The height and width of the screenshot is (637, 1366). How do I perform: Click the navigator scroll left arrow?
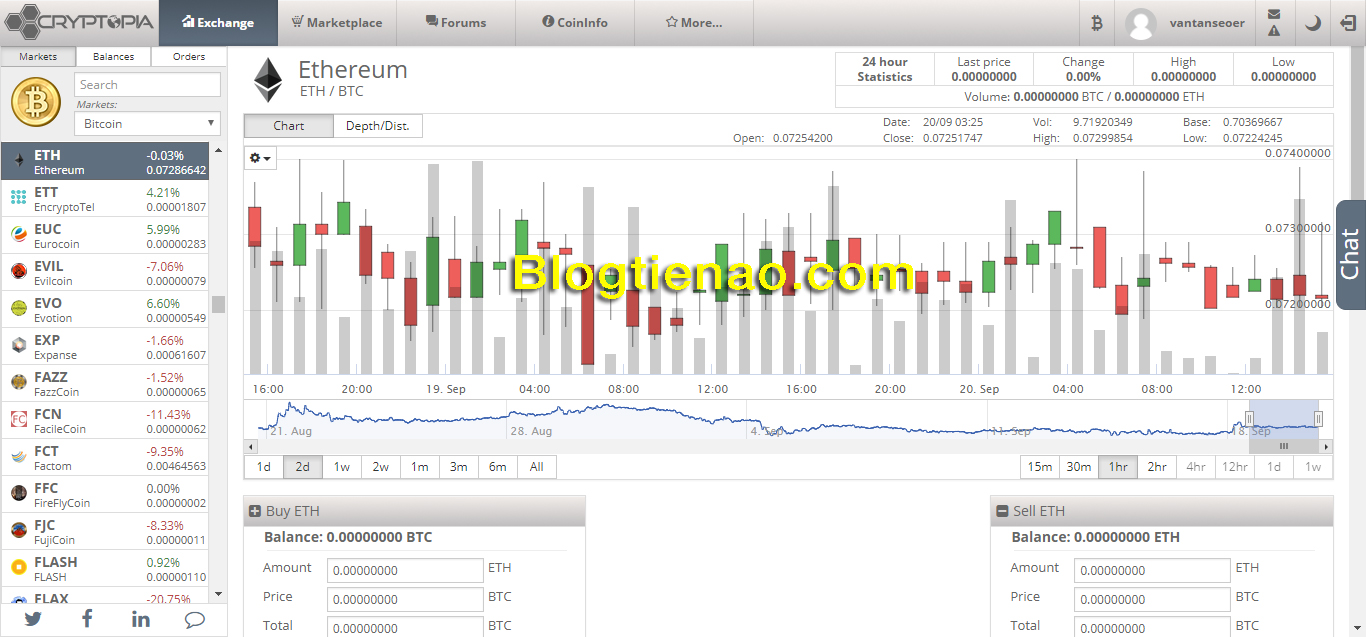[251, 447]
